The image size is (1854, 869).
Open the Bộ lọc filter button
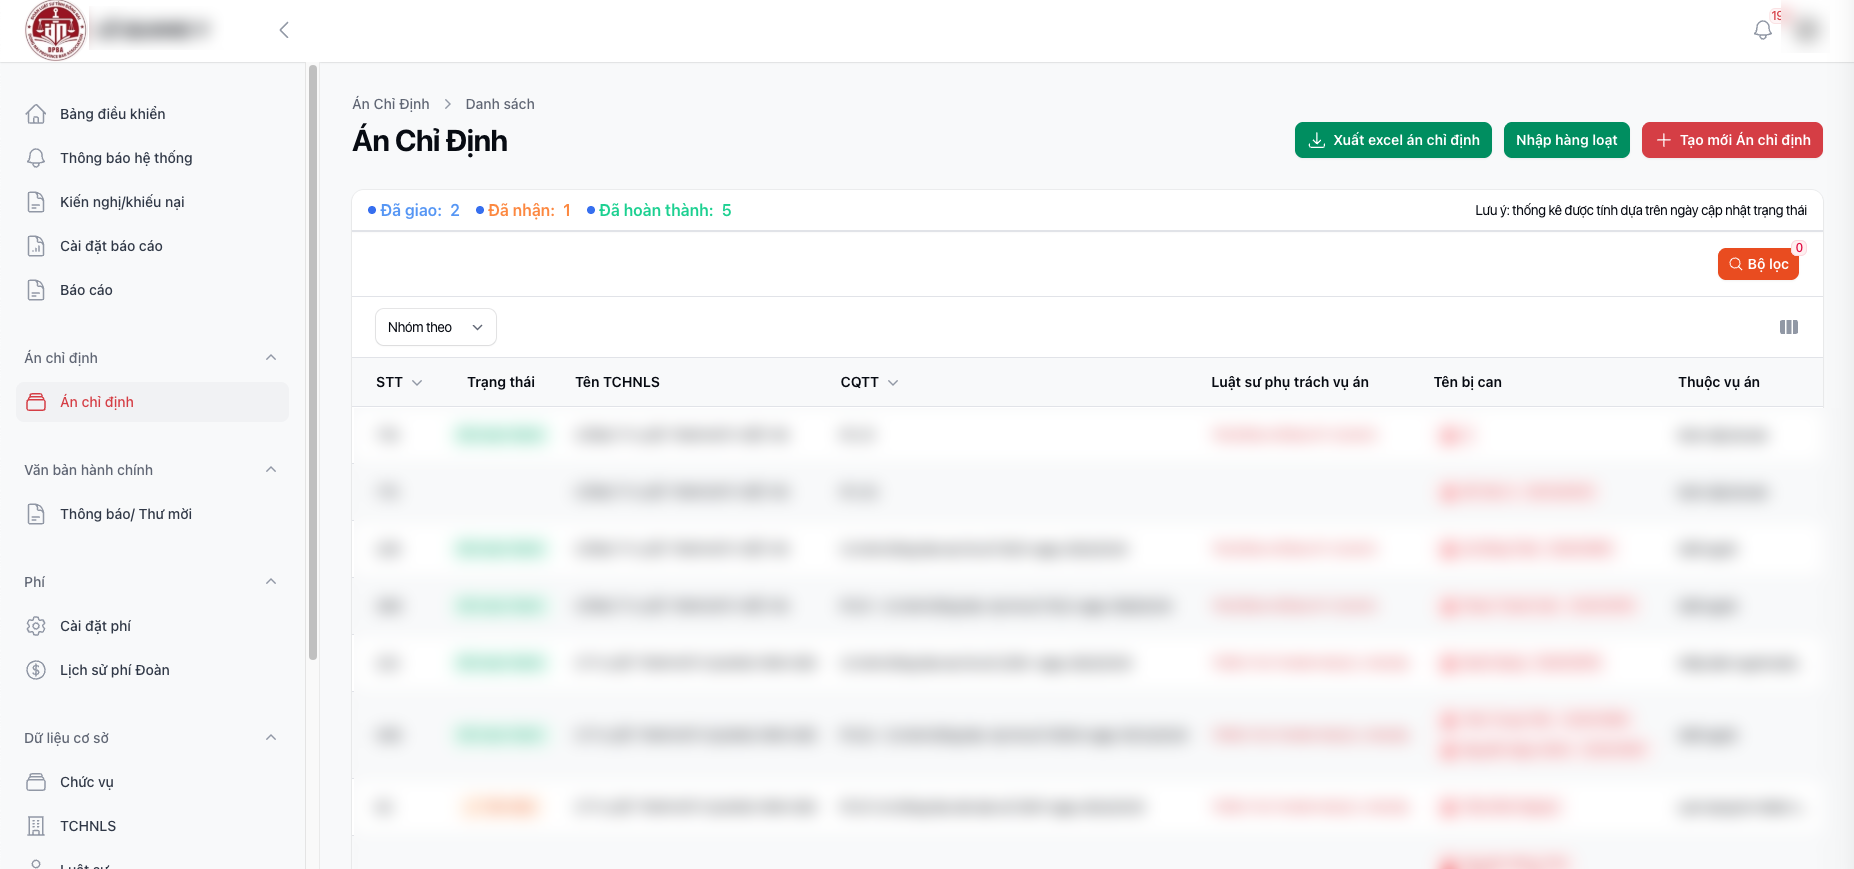(x=1757, y=264)
